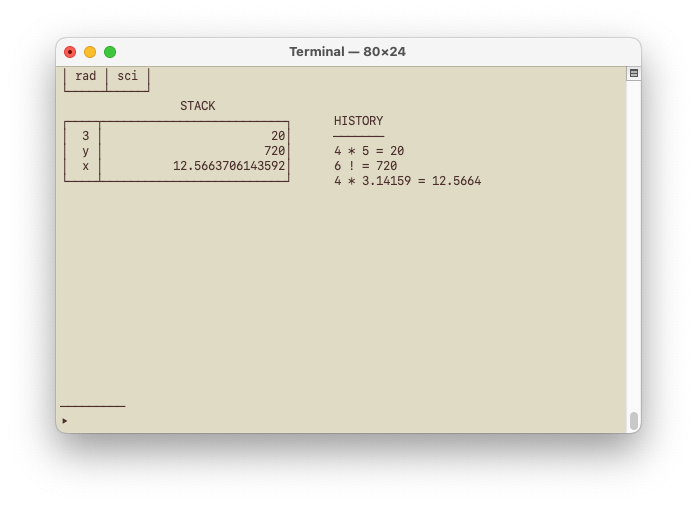Image resolution: width=697 pixels, height=507 pixels.
Task: Click the stack value 12.5663706143592
Action: (x=228, y=166)
